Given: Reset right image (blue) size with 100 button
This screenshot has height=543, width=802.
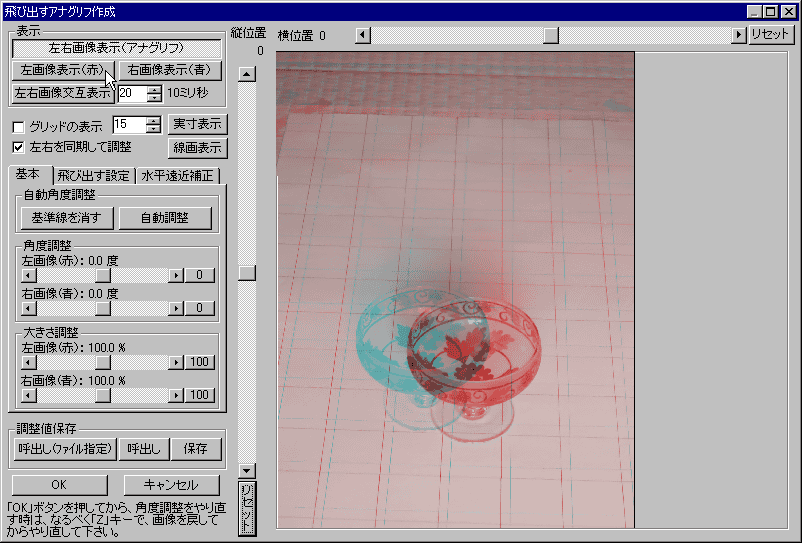Looking at the screenshot, I should (x=200, y=395).
